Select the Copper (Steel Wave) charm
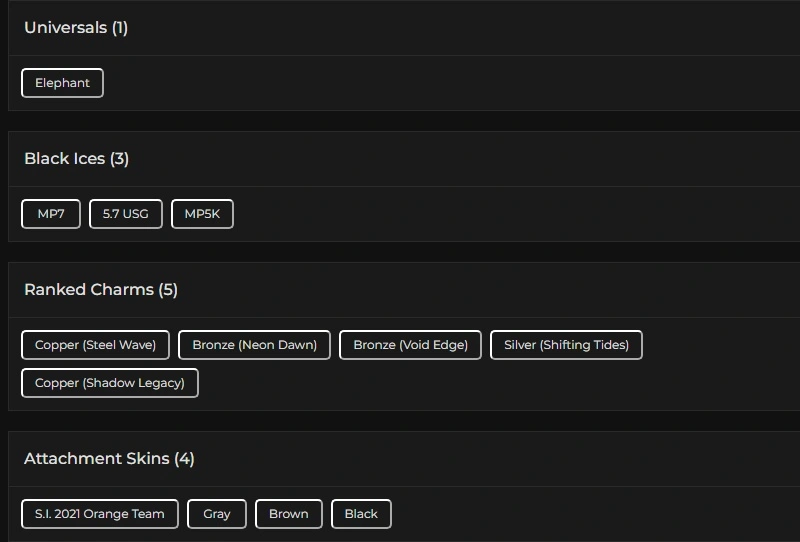This screenshot has width=800, height=542. (x=95, y=345)
